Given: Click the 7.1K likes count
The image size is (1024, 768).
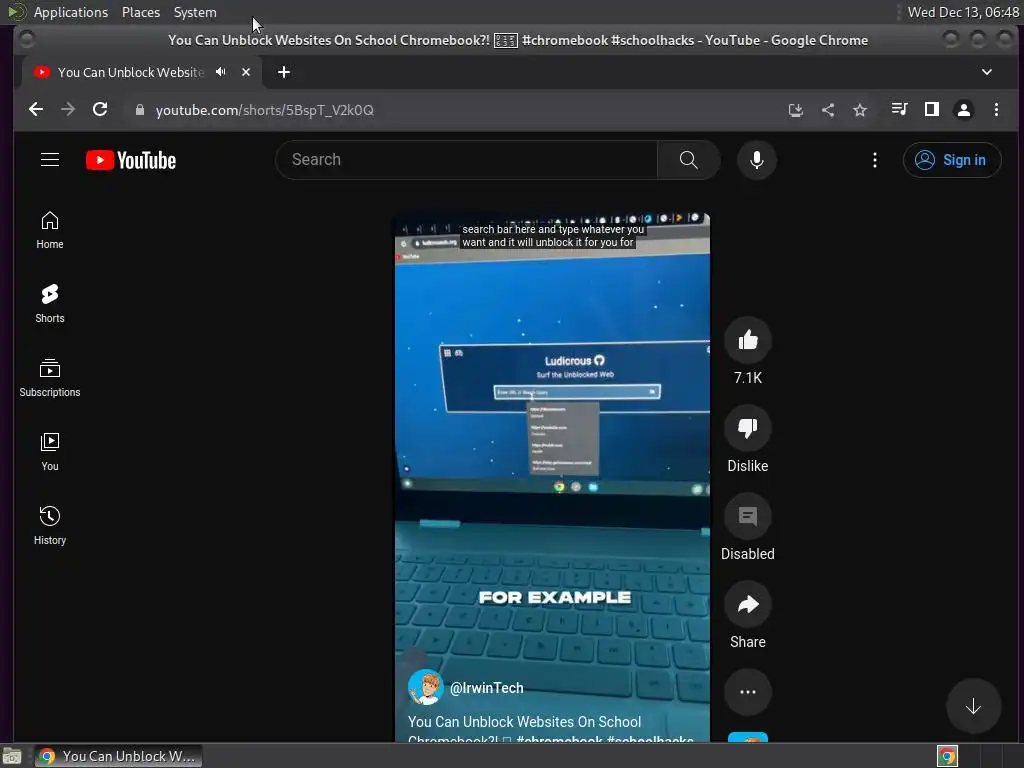Looking at the screenshot, I should pyautogui.click(x=748, y=377).
